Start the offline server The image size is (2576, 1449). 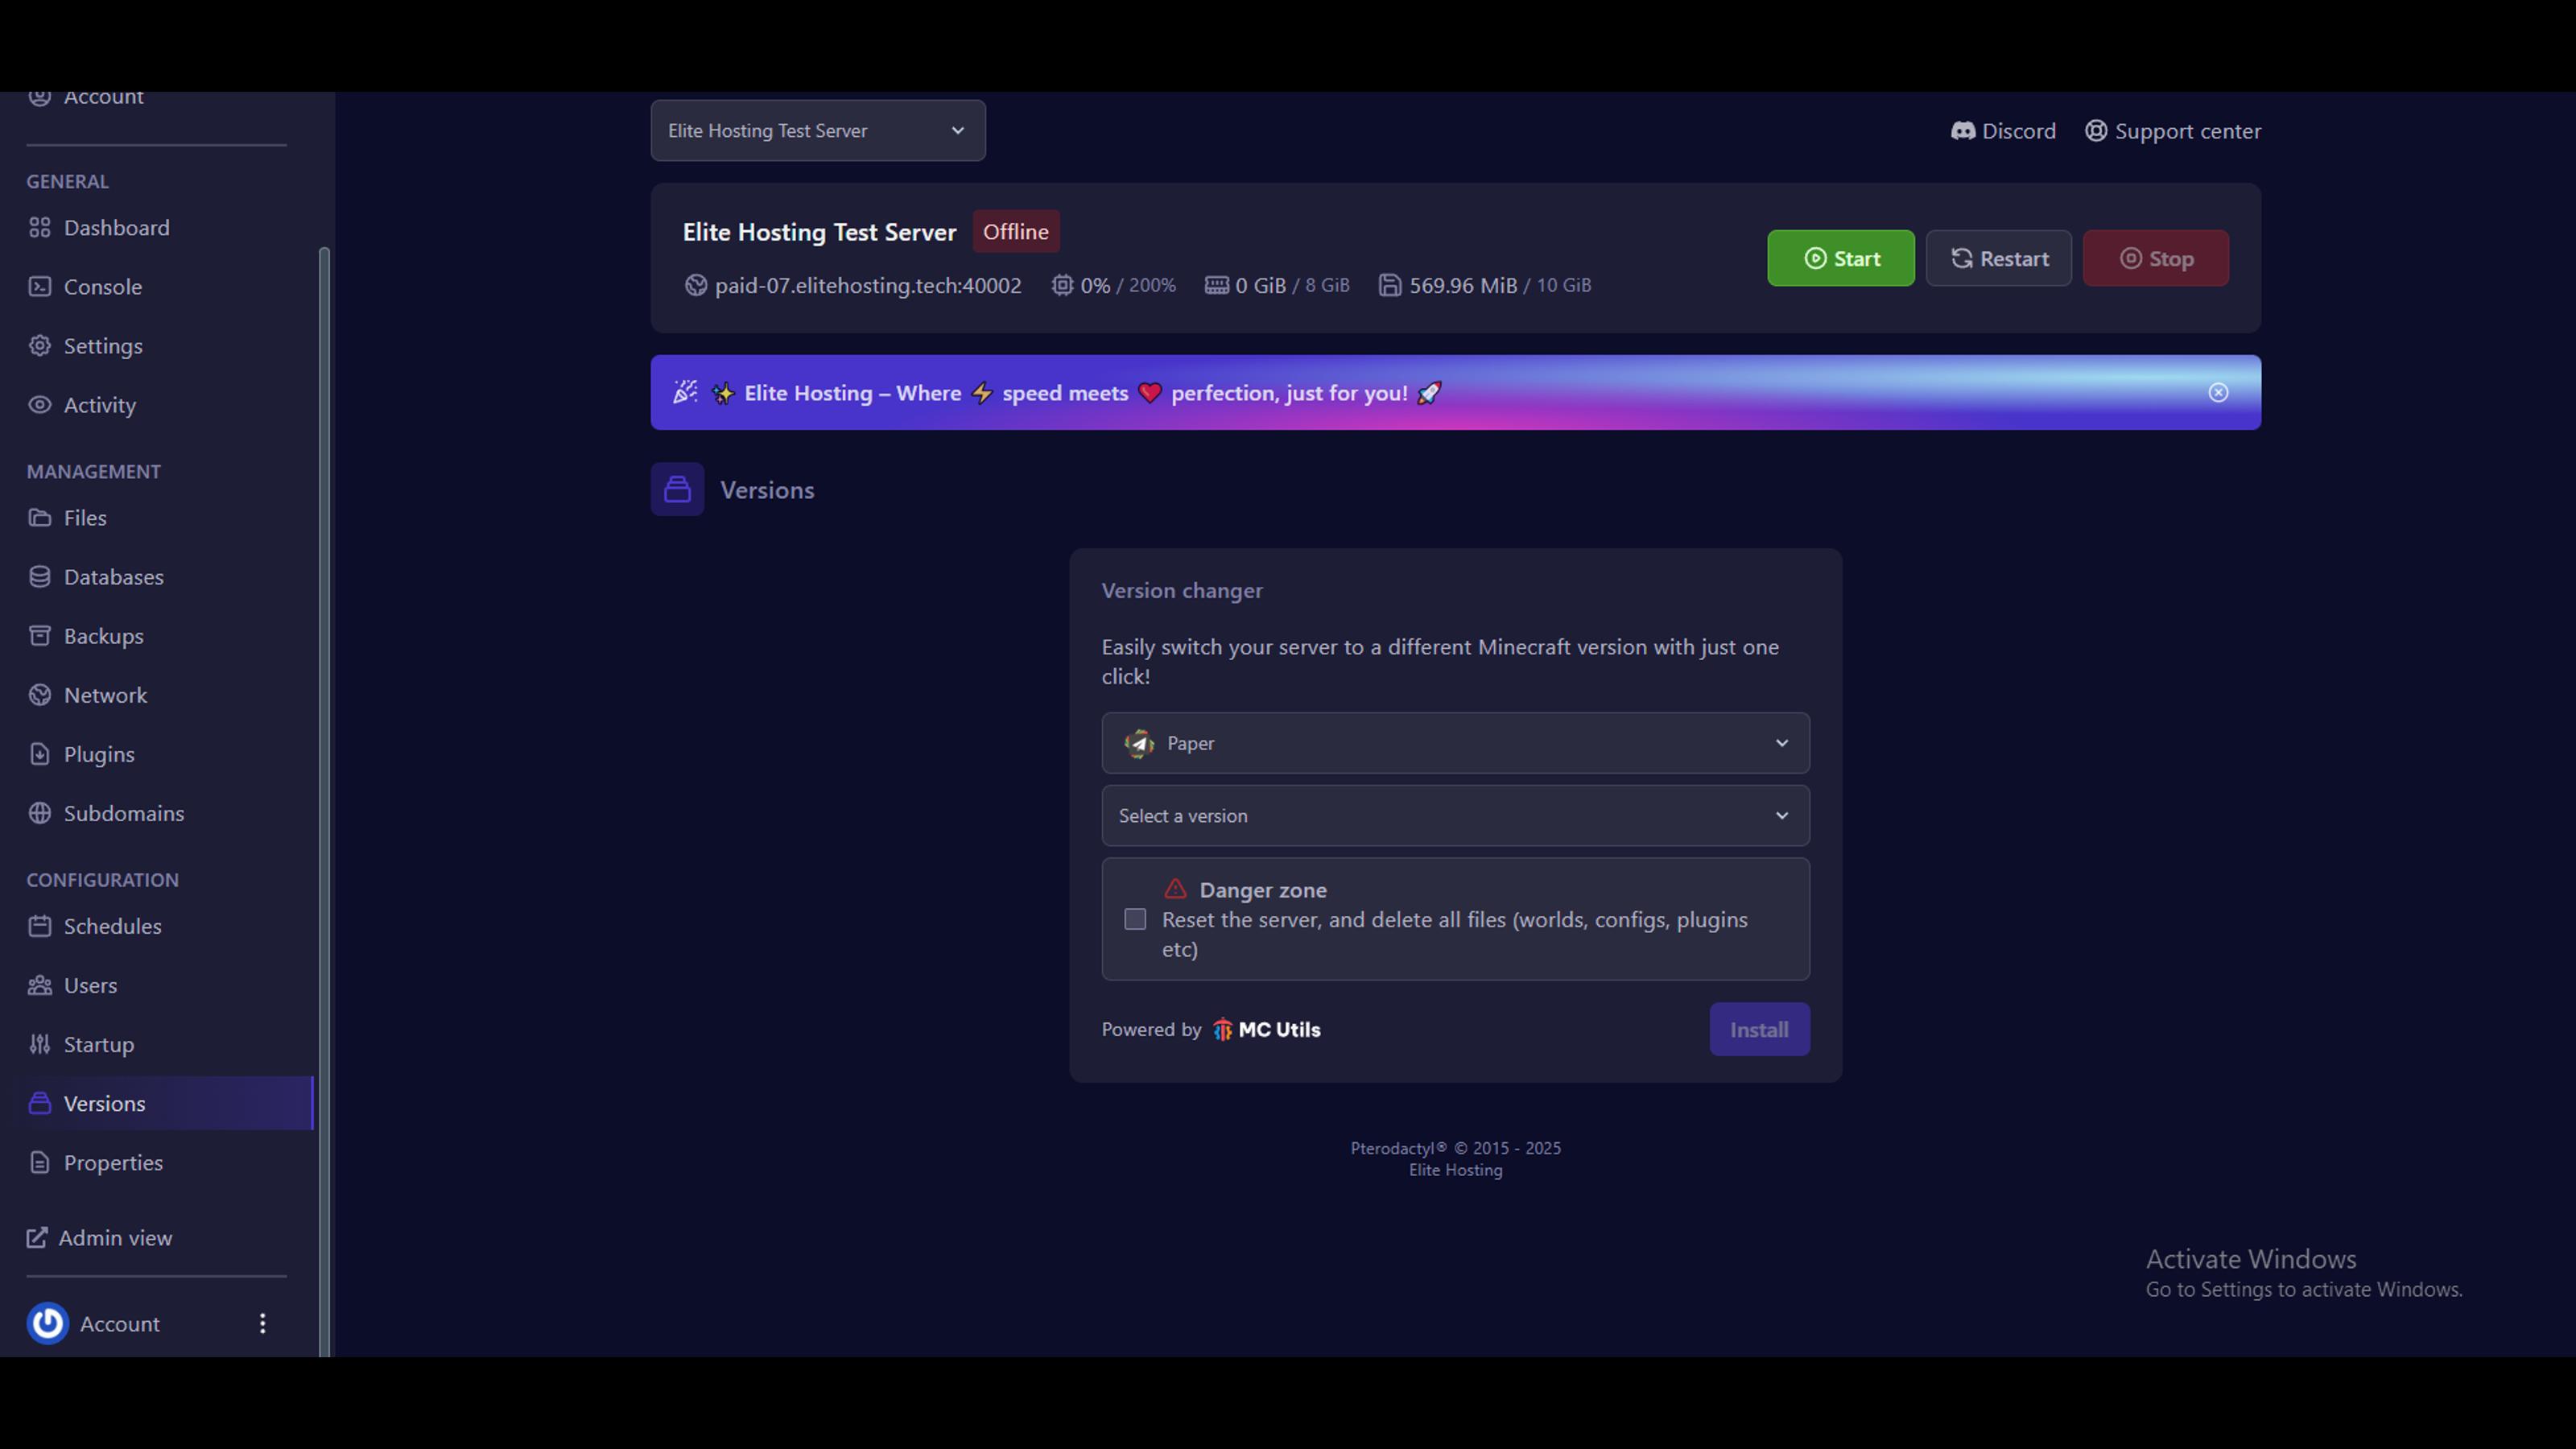pos(1840,258)
